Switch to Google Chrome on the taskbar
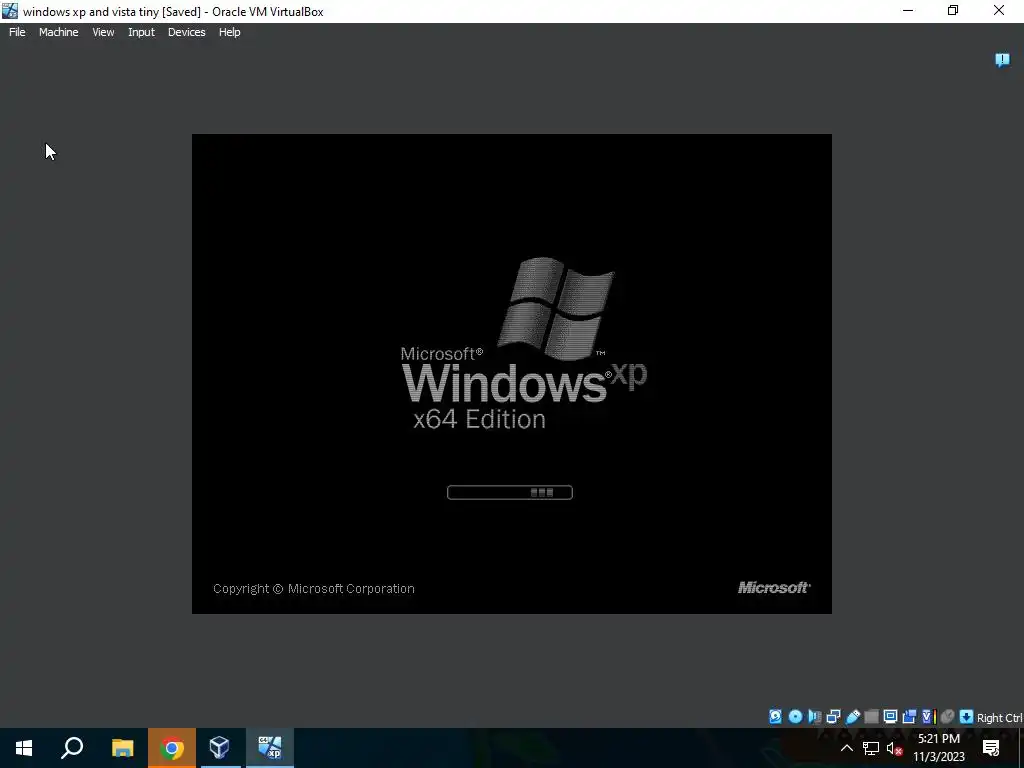The image size is (1024, 768). tap(171, 748)
